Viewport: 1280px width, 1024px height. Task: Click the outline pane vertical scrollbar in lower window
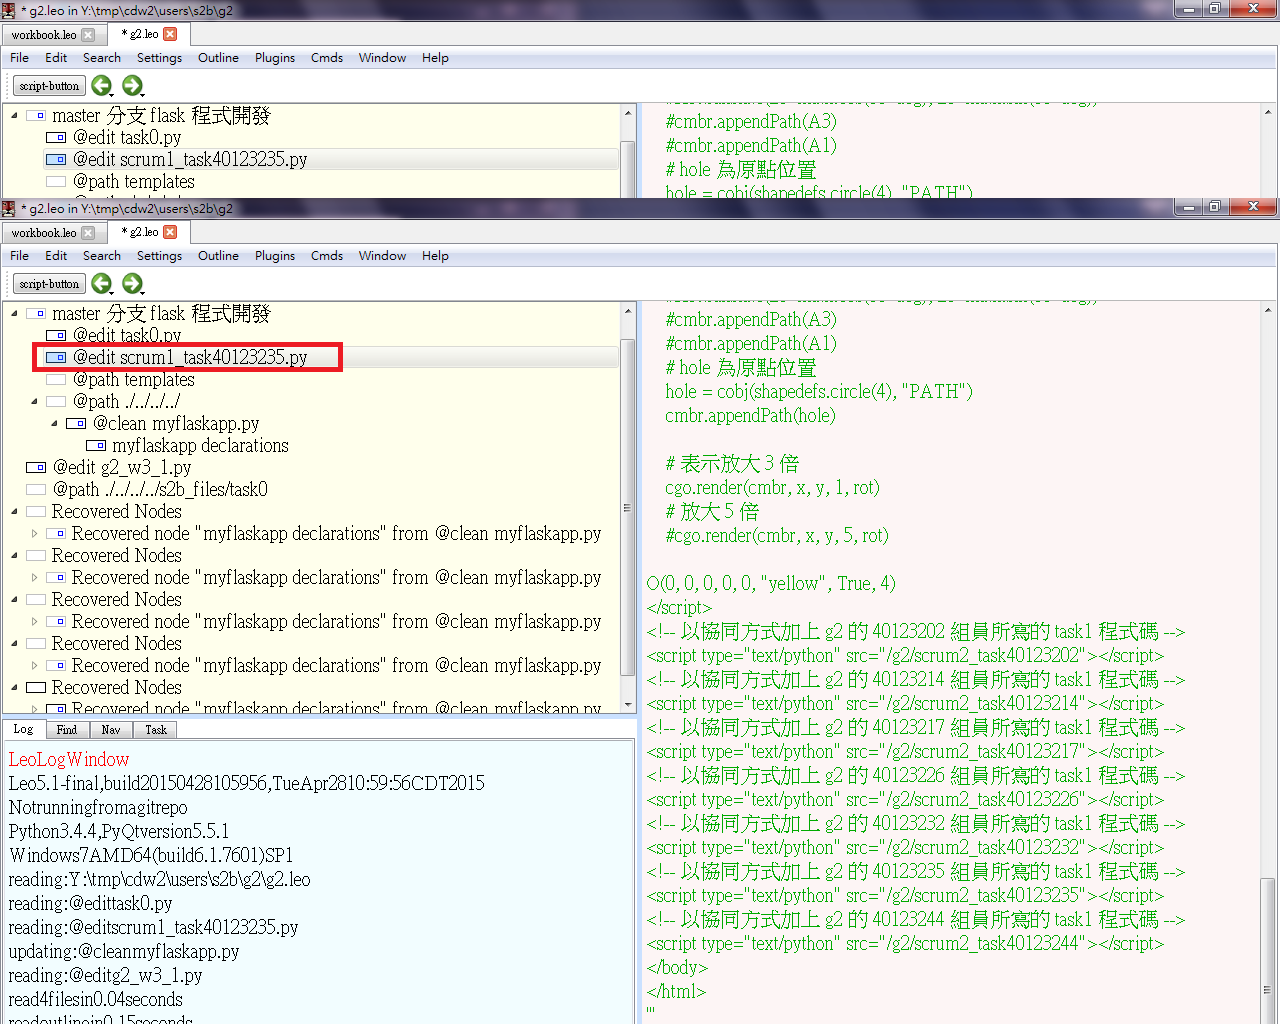tap(628, 508)
